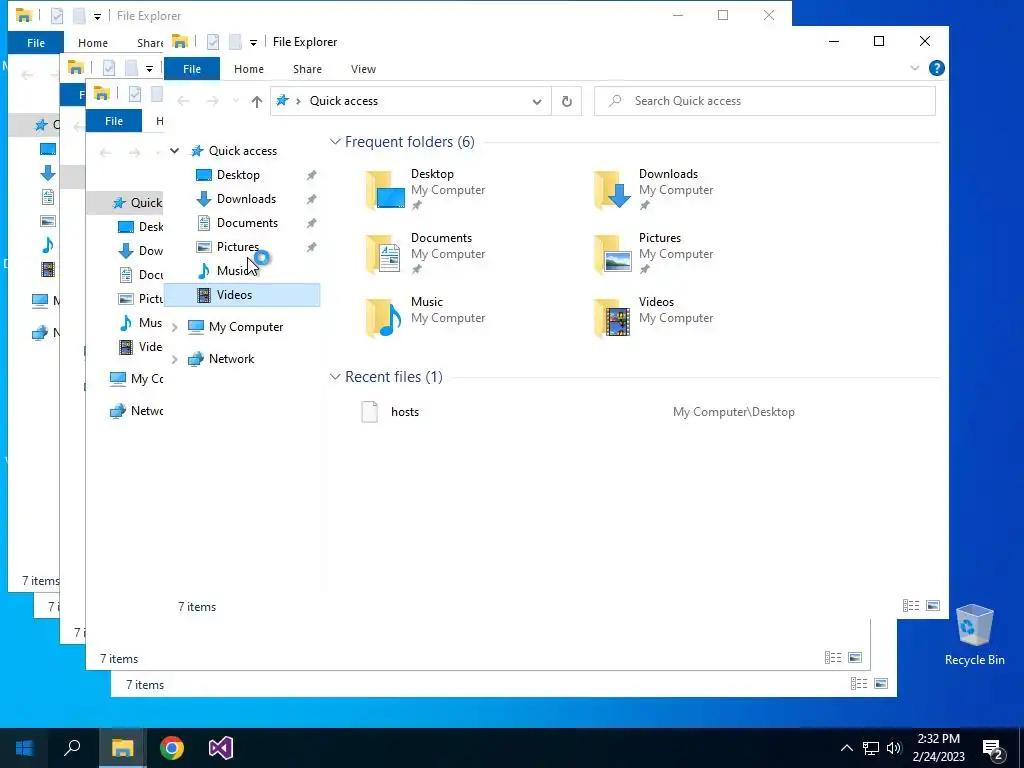This screenshot has width=1024, height=768.
Task: Open the File tab in front window
Action: (x=191, y=69)
